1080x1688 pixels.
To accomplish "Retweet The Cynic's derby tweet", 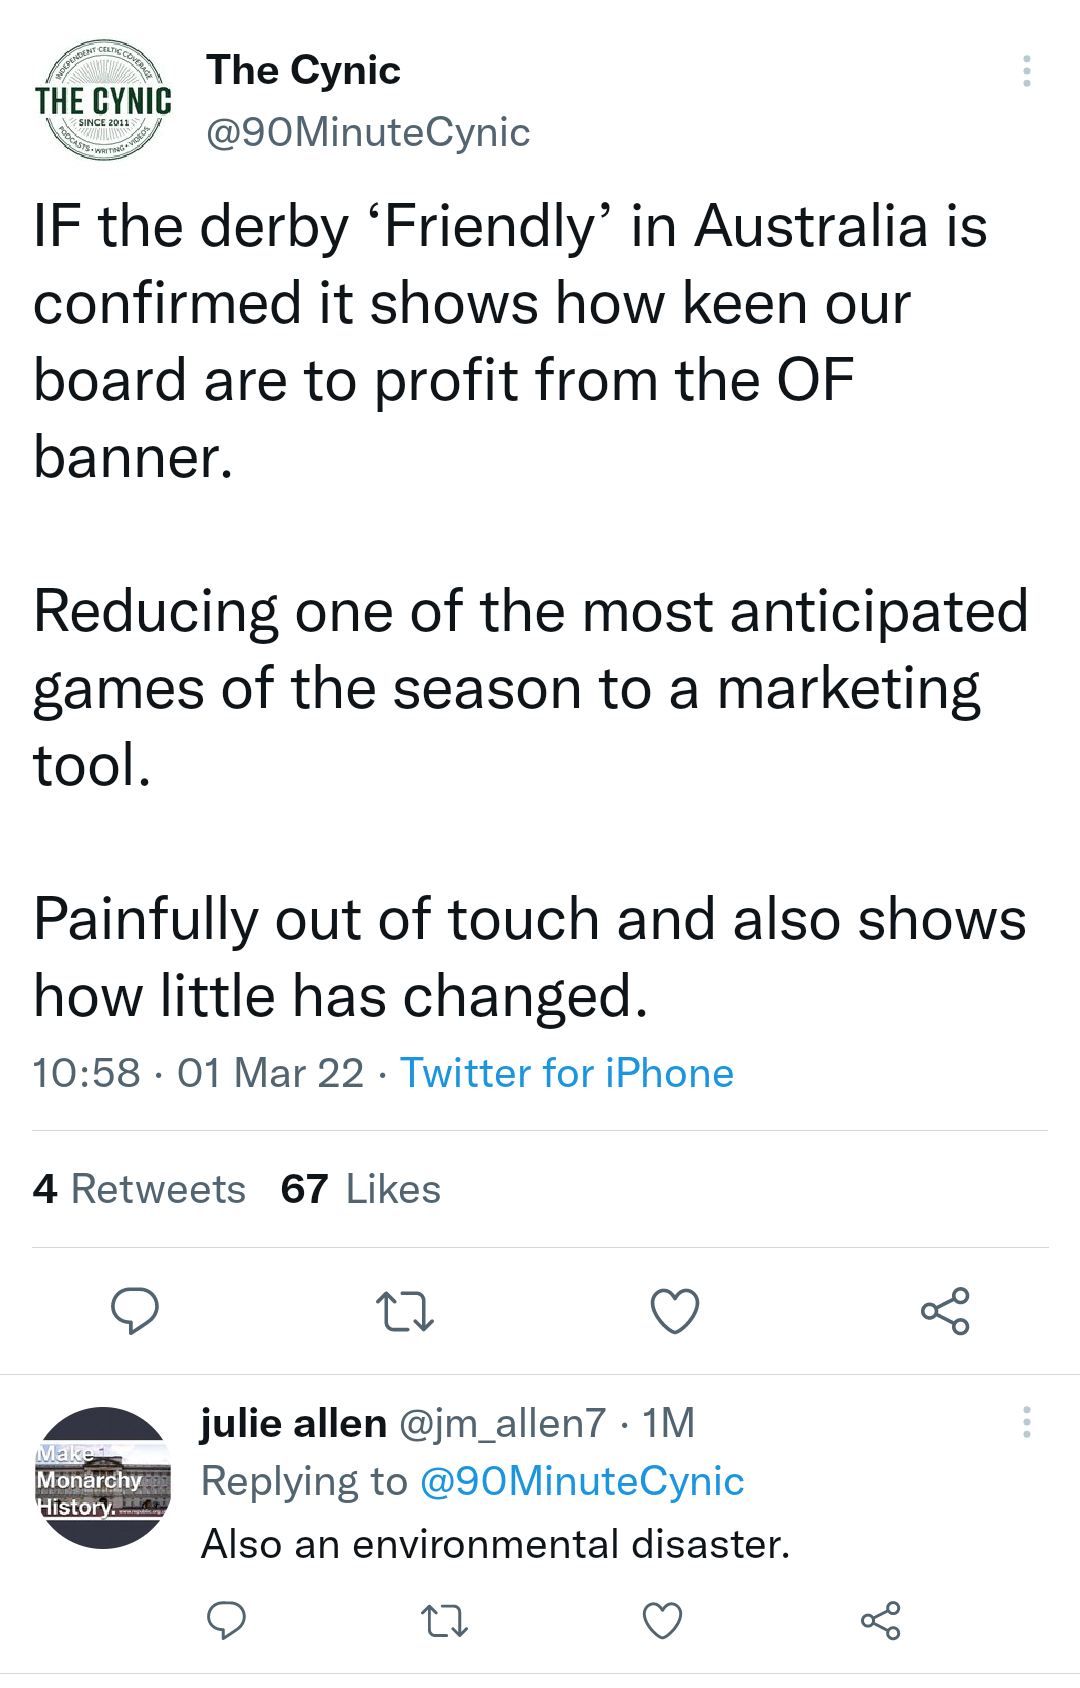I will [x=405, y=1311].
